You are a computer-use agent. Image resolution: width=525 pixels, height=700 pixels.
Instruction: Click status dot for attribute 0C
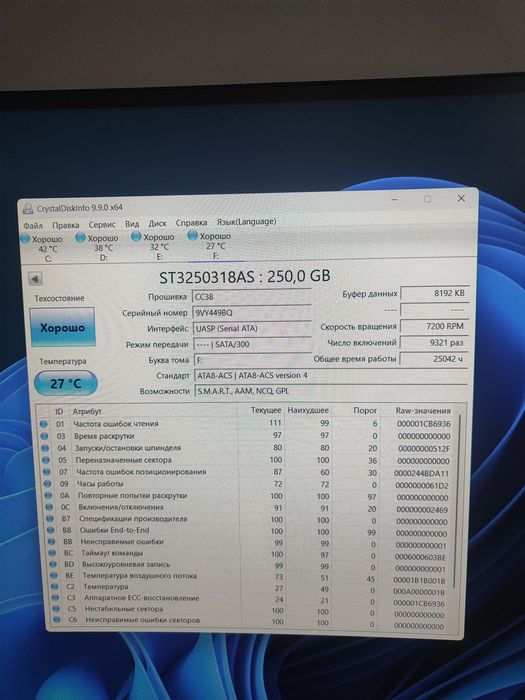(x=49, y=507)
